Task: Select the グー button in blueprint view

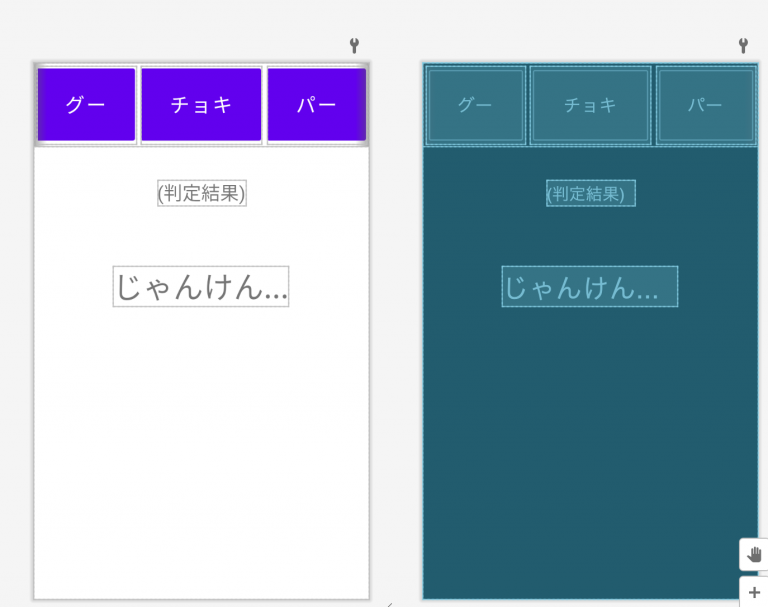Action: click(476, 105)
